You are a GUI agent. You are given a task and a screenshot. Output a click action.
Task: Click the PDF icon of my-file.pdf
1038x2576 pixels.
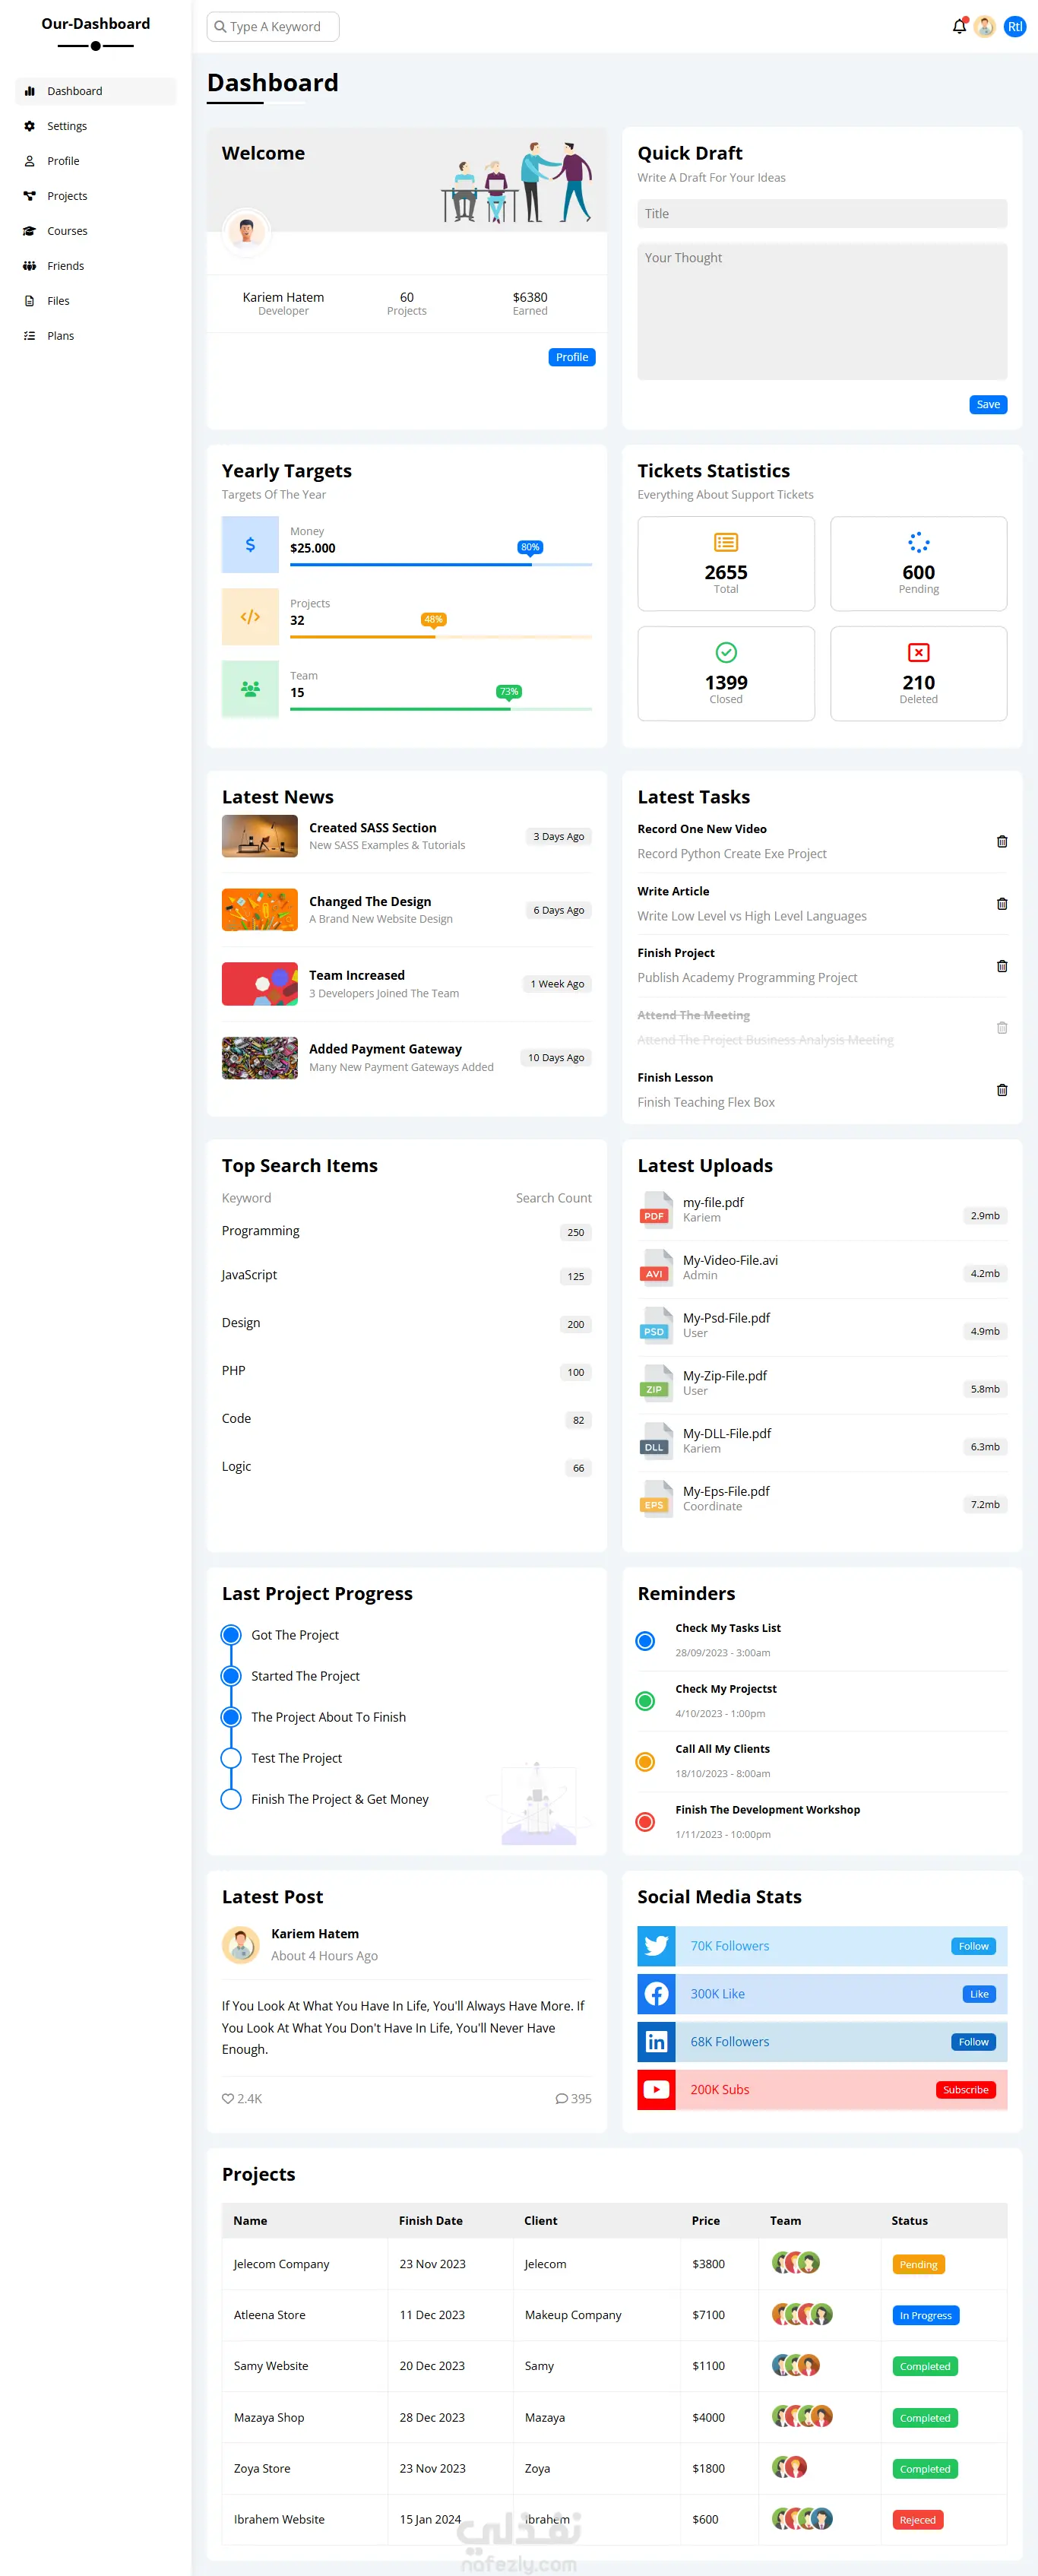pyautogui.click(x=655, y=1209)
